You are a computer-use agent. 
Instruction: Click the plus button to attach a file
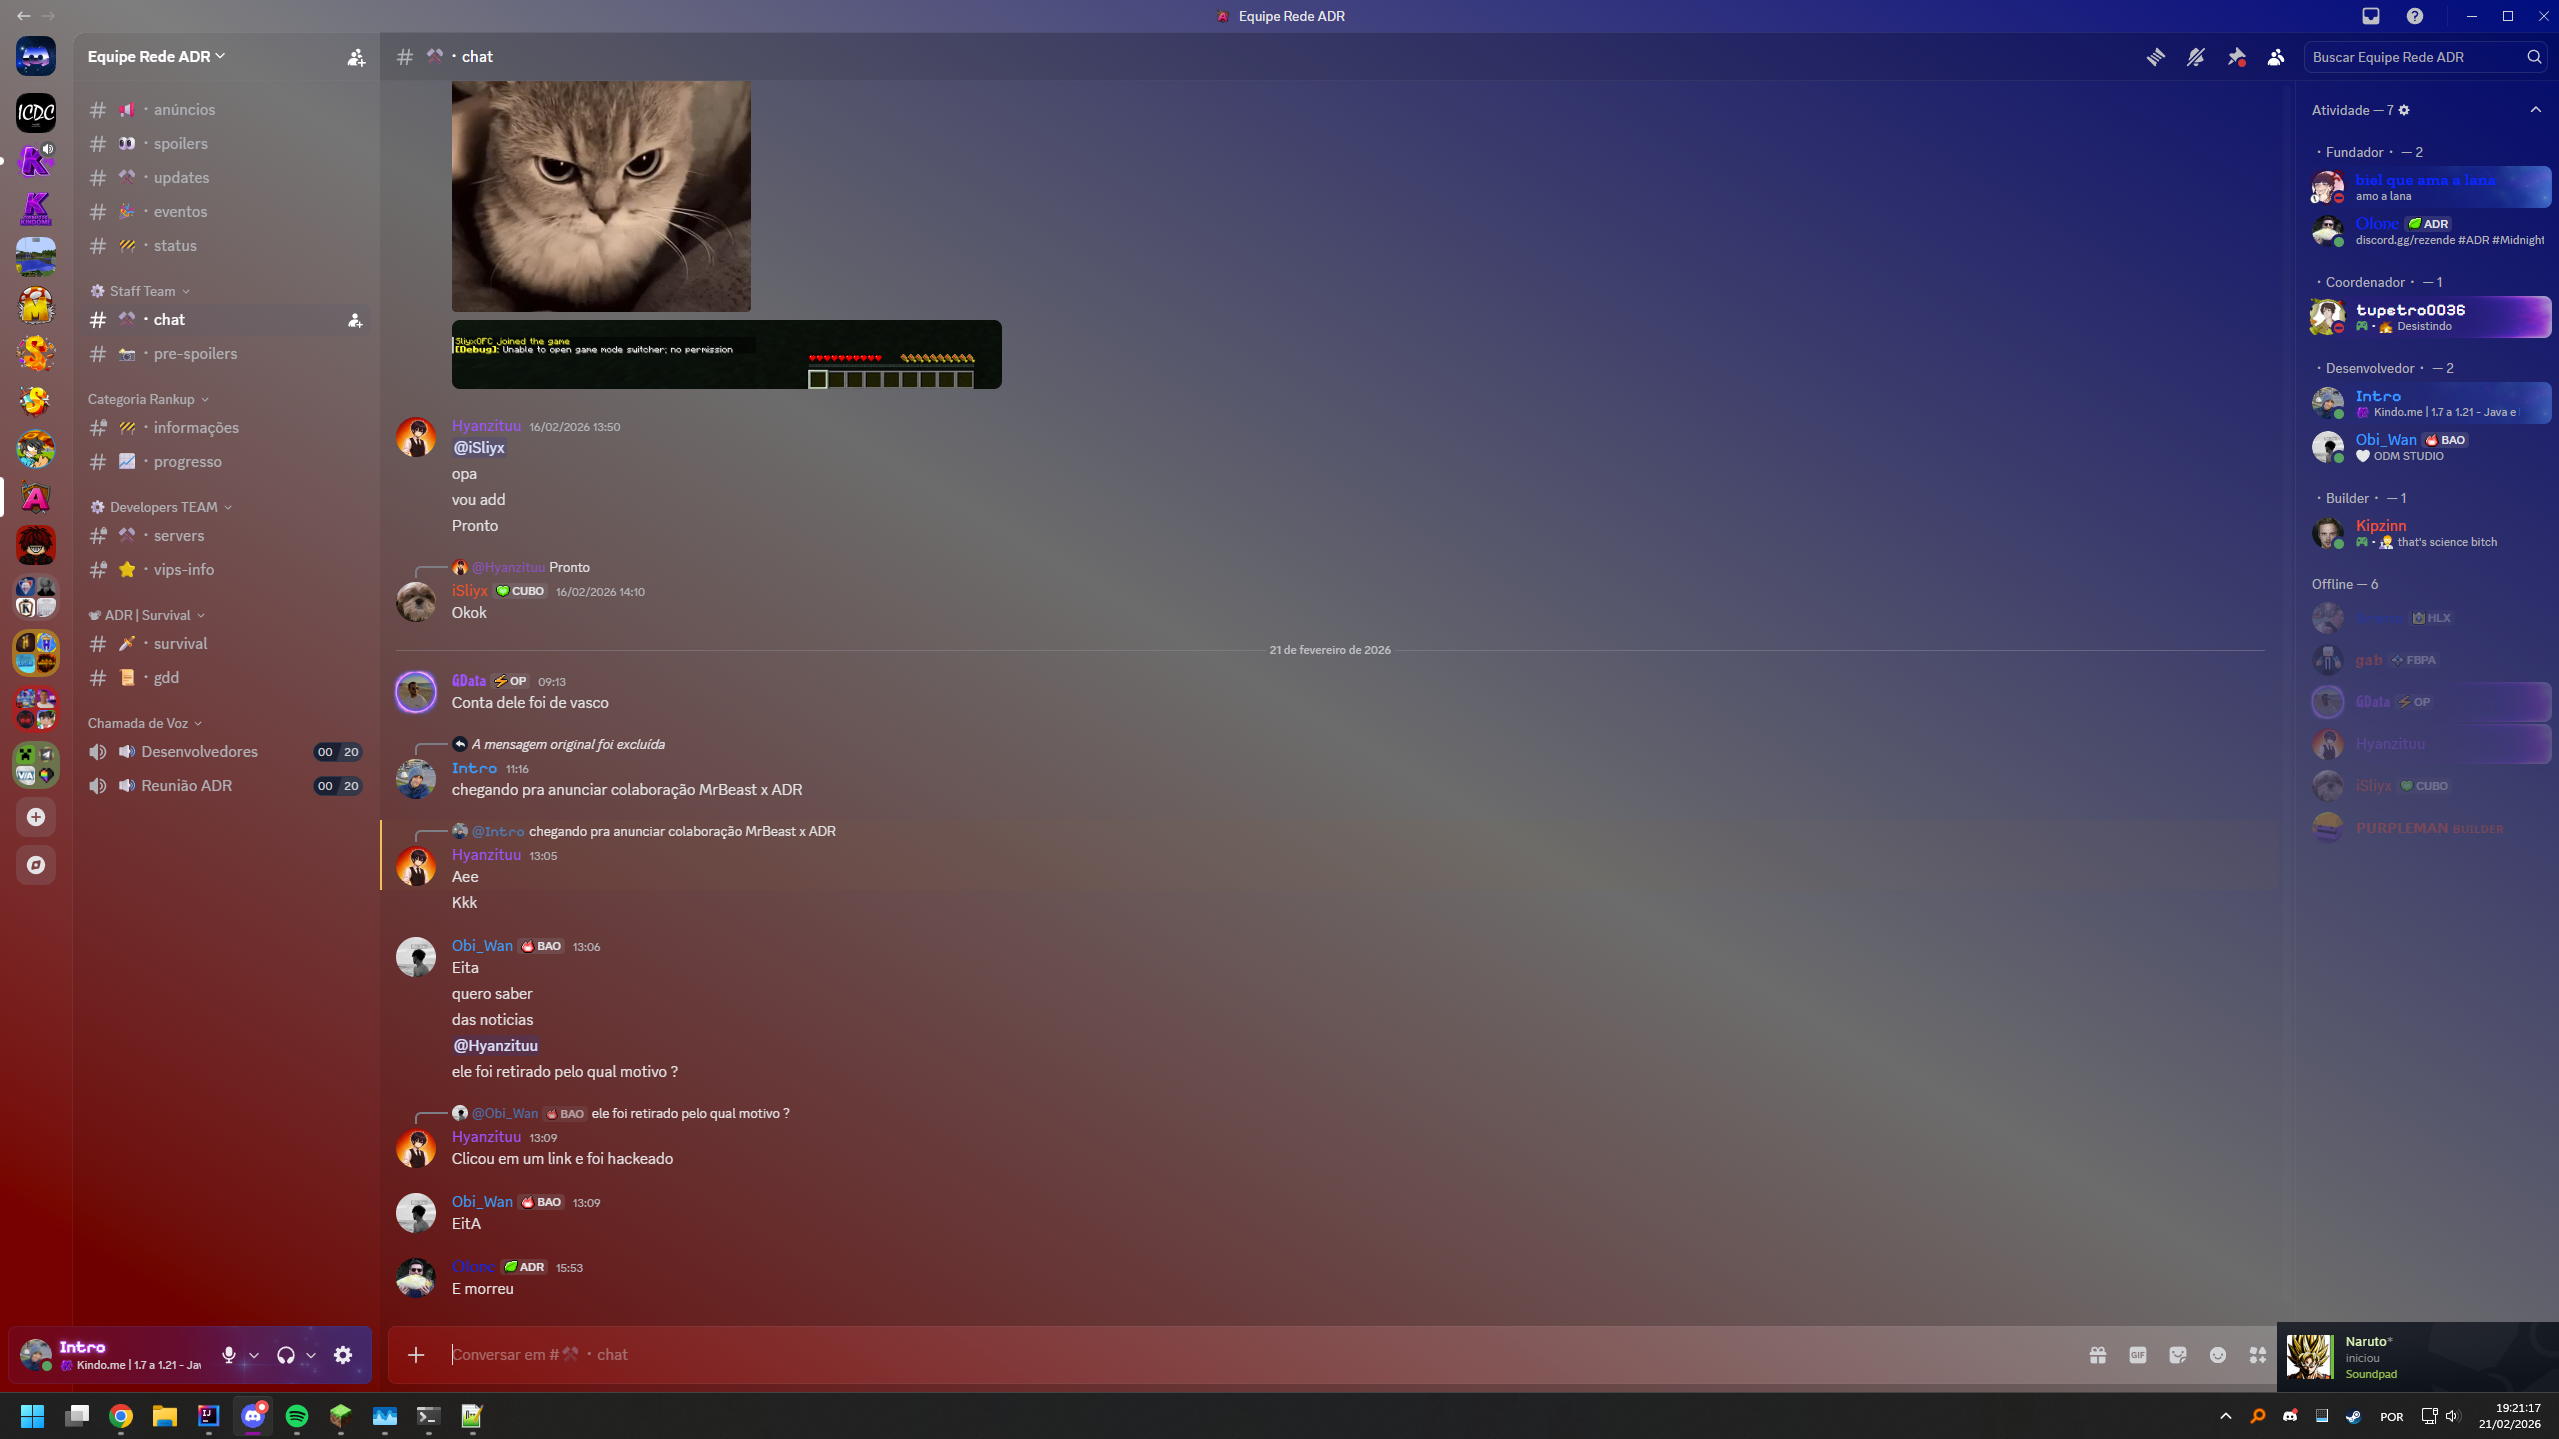tap(415, 1354)
